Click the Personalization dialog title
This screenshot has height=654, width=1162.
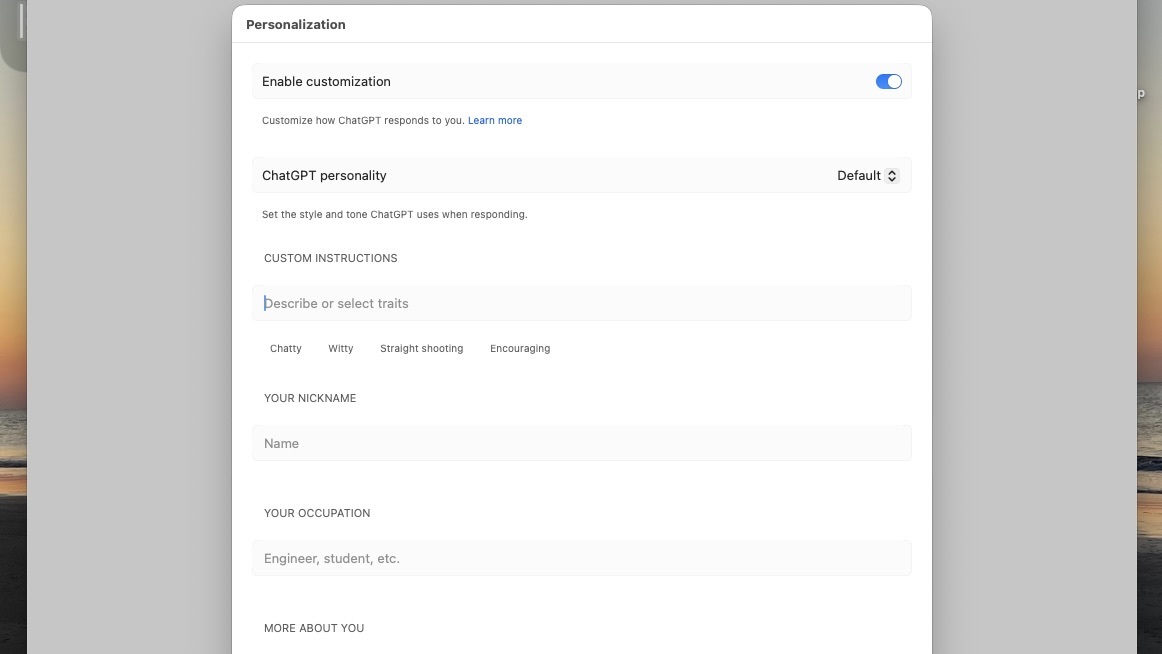[x=296, y=25]
